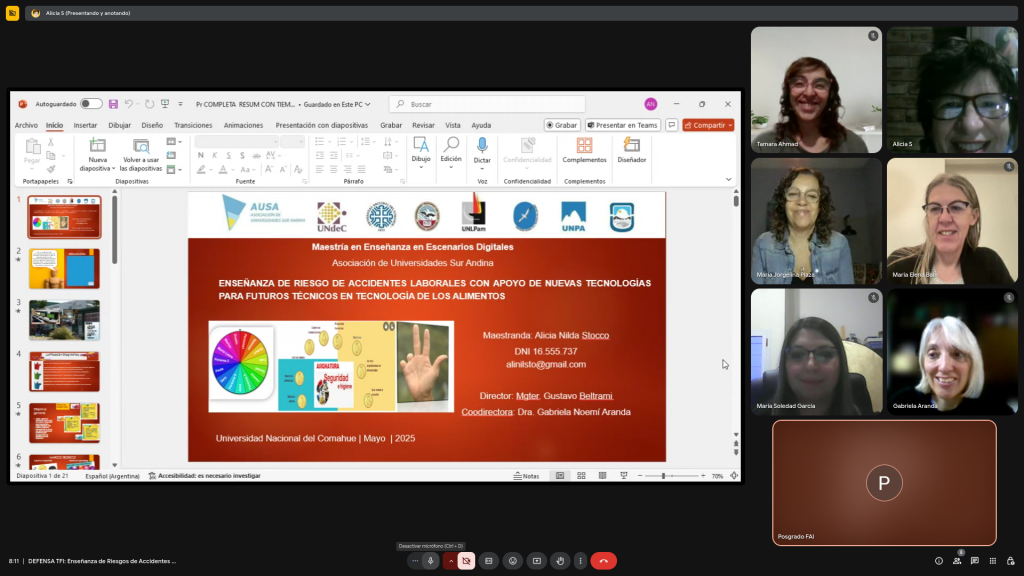The image size is (1024, 576).
Task: Click the Buscar search box
Action: (x=487, y=104)
